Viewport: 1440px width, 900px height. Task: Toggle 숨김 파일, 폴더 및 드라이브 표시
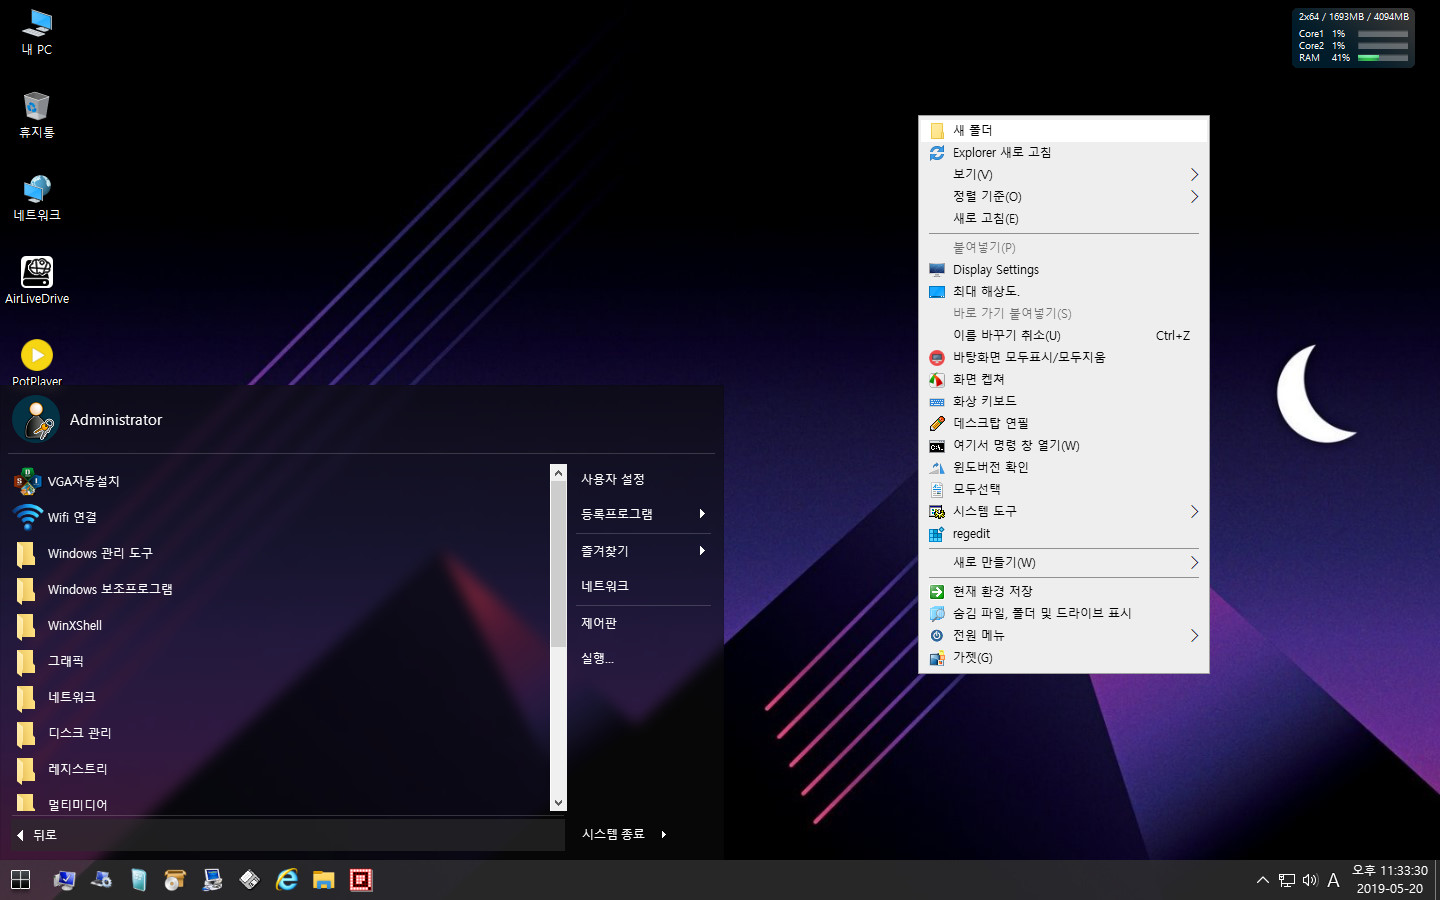1064,613
